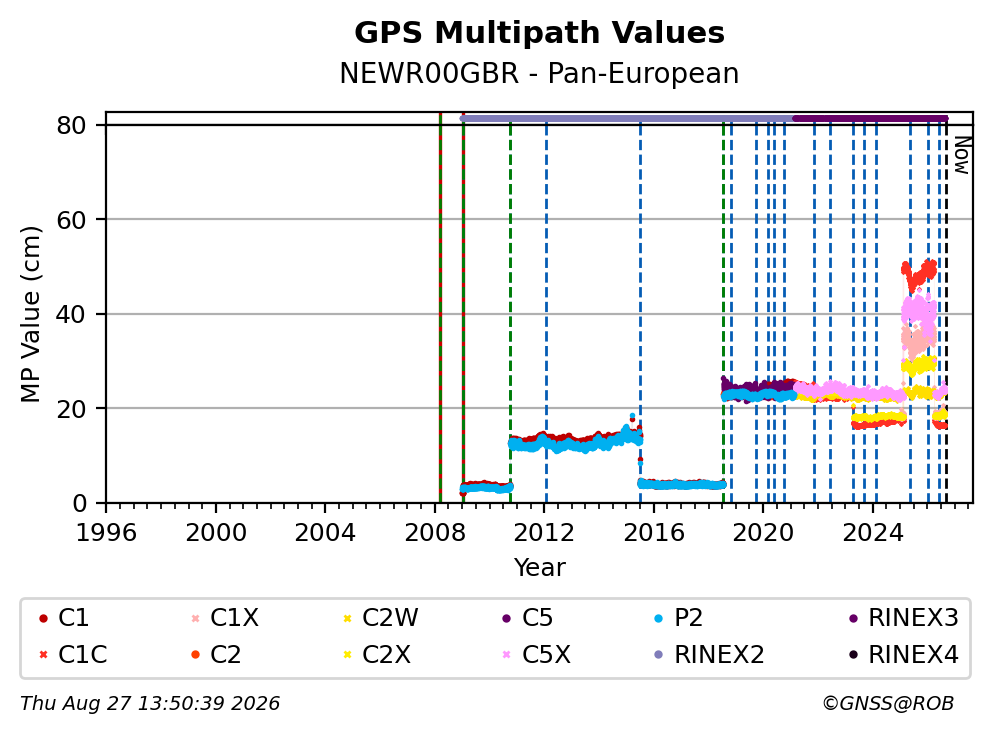Click the C1C red cross legend marker
The height and width of the screenshot is (734, 993).
[43, 655]
